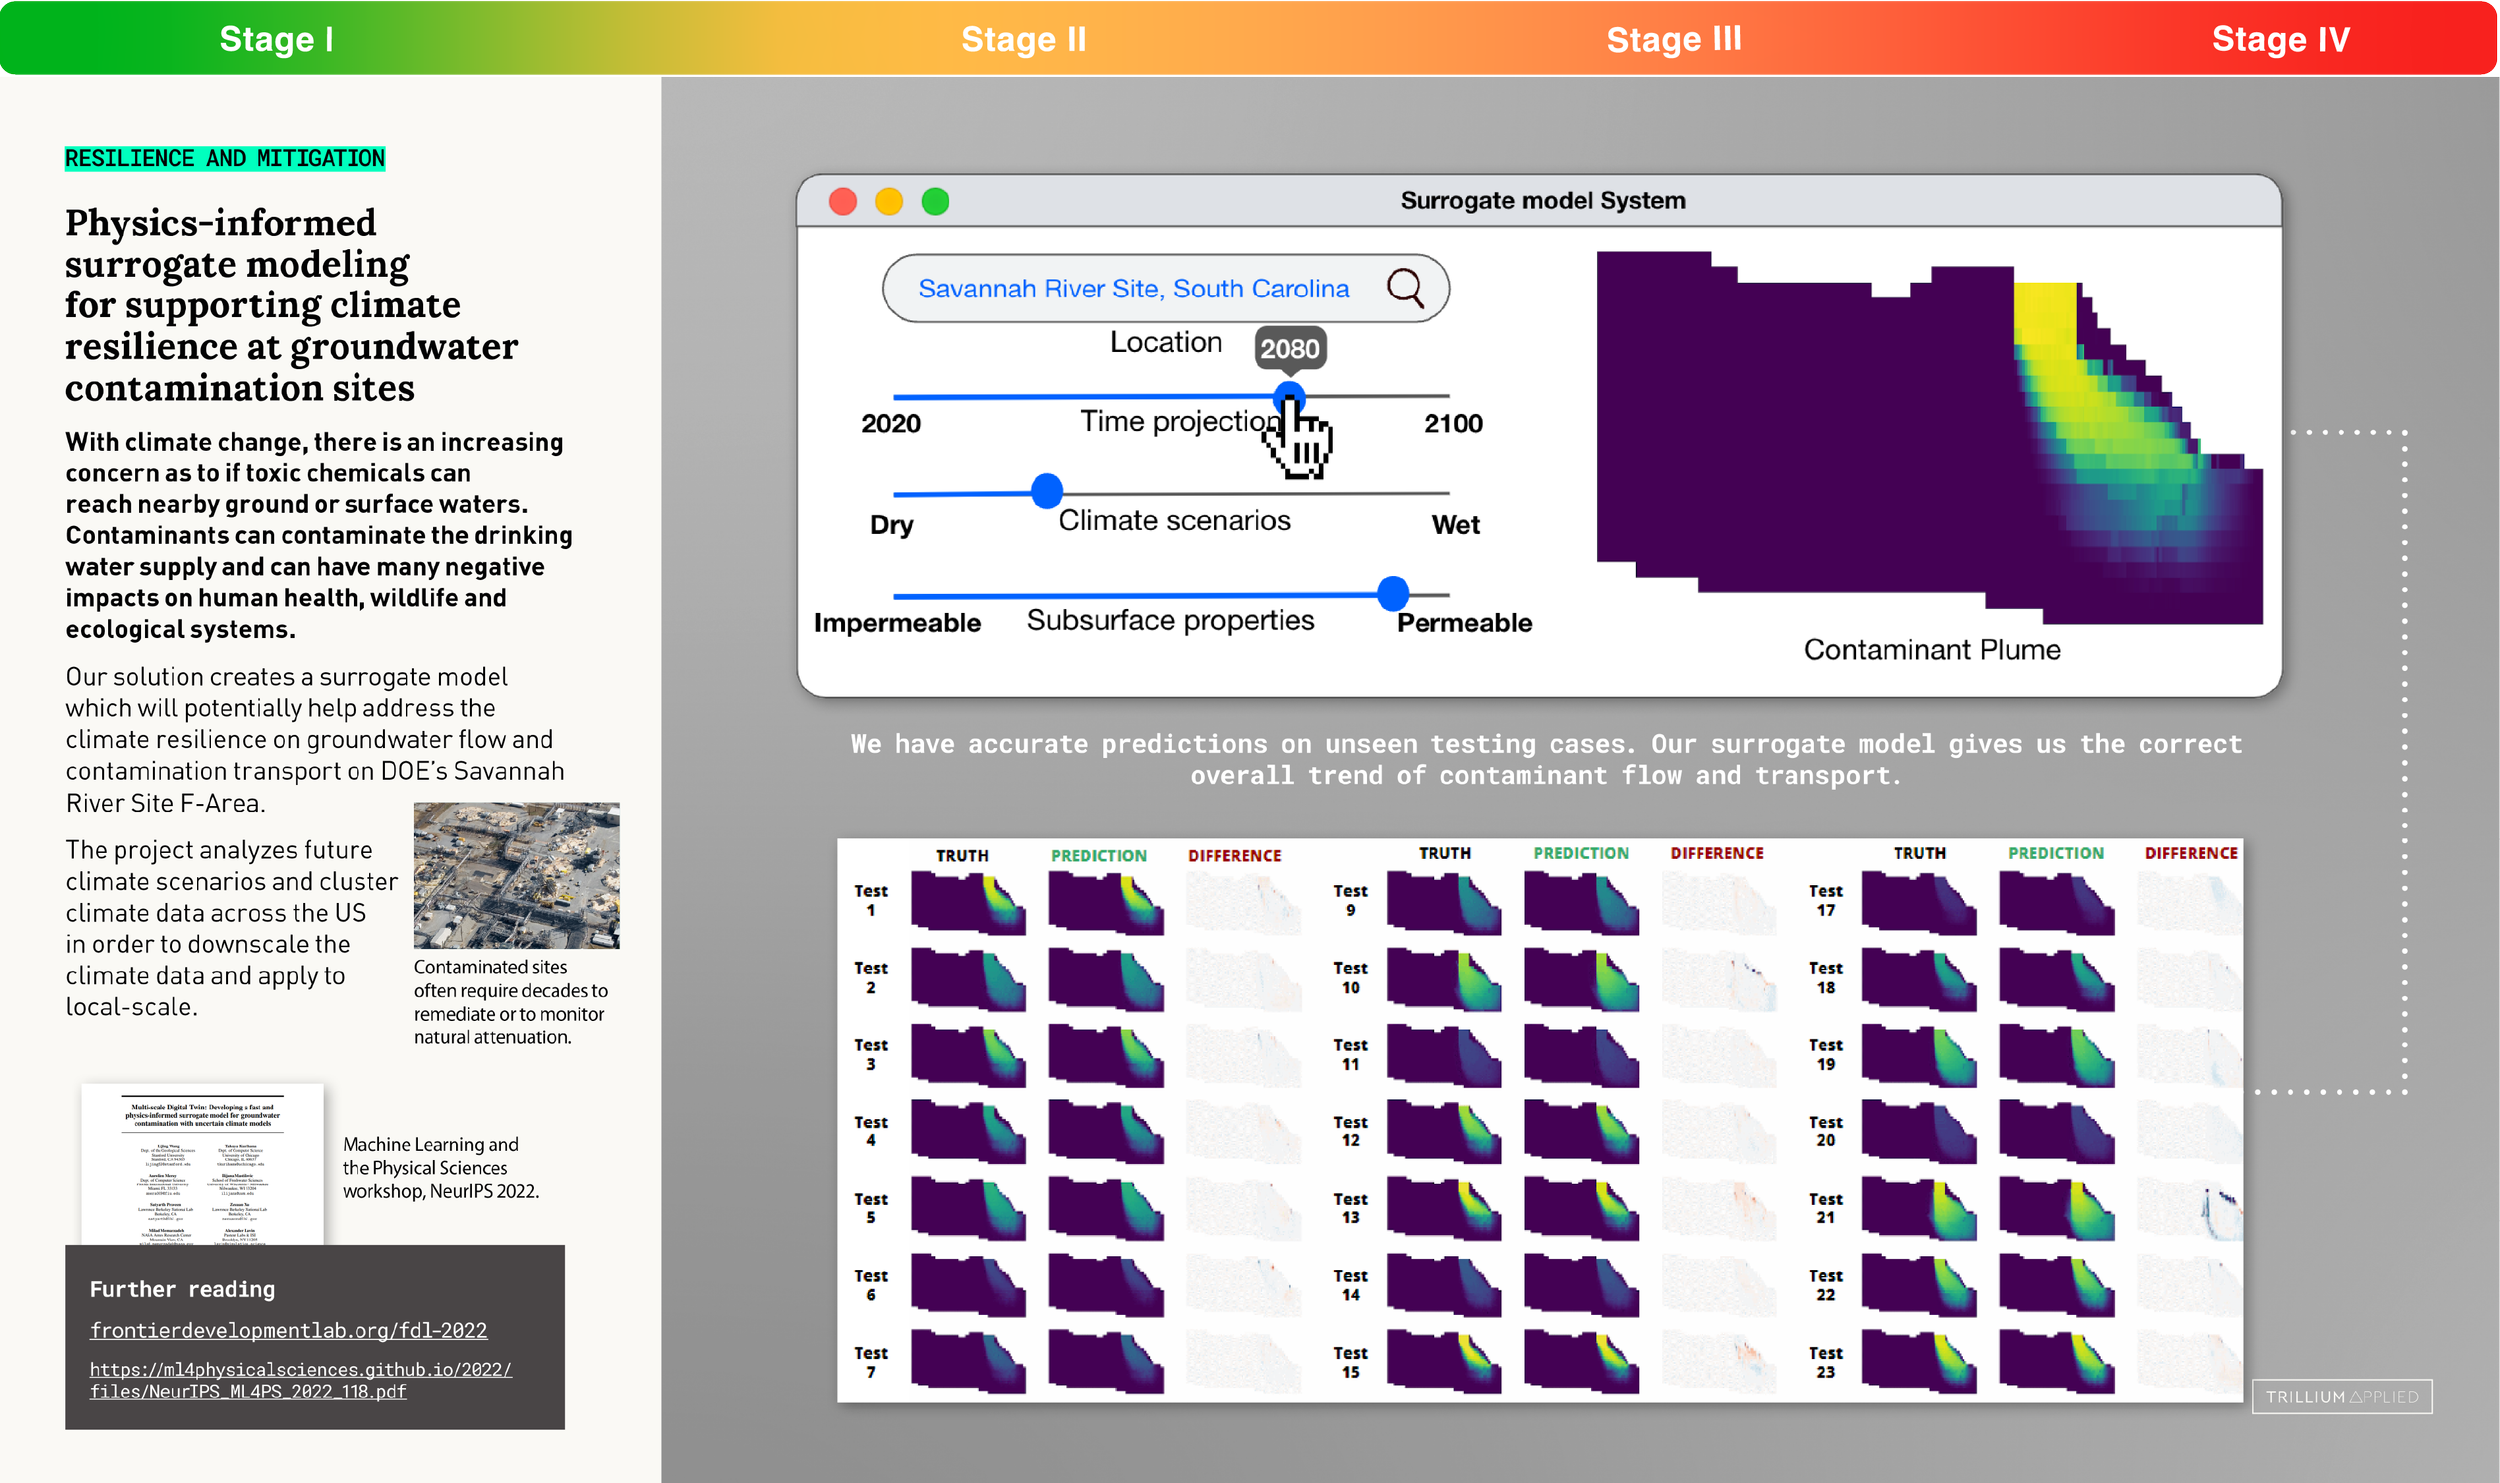2500x1483 pixels.
Task: Open the ml4physicalsciences NeurIPS PDF link
Action: coord(300,1380)
